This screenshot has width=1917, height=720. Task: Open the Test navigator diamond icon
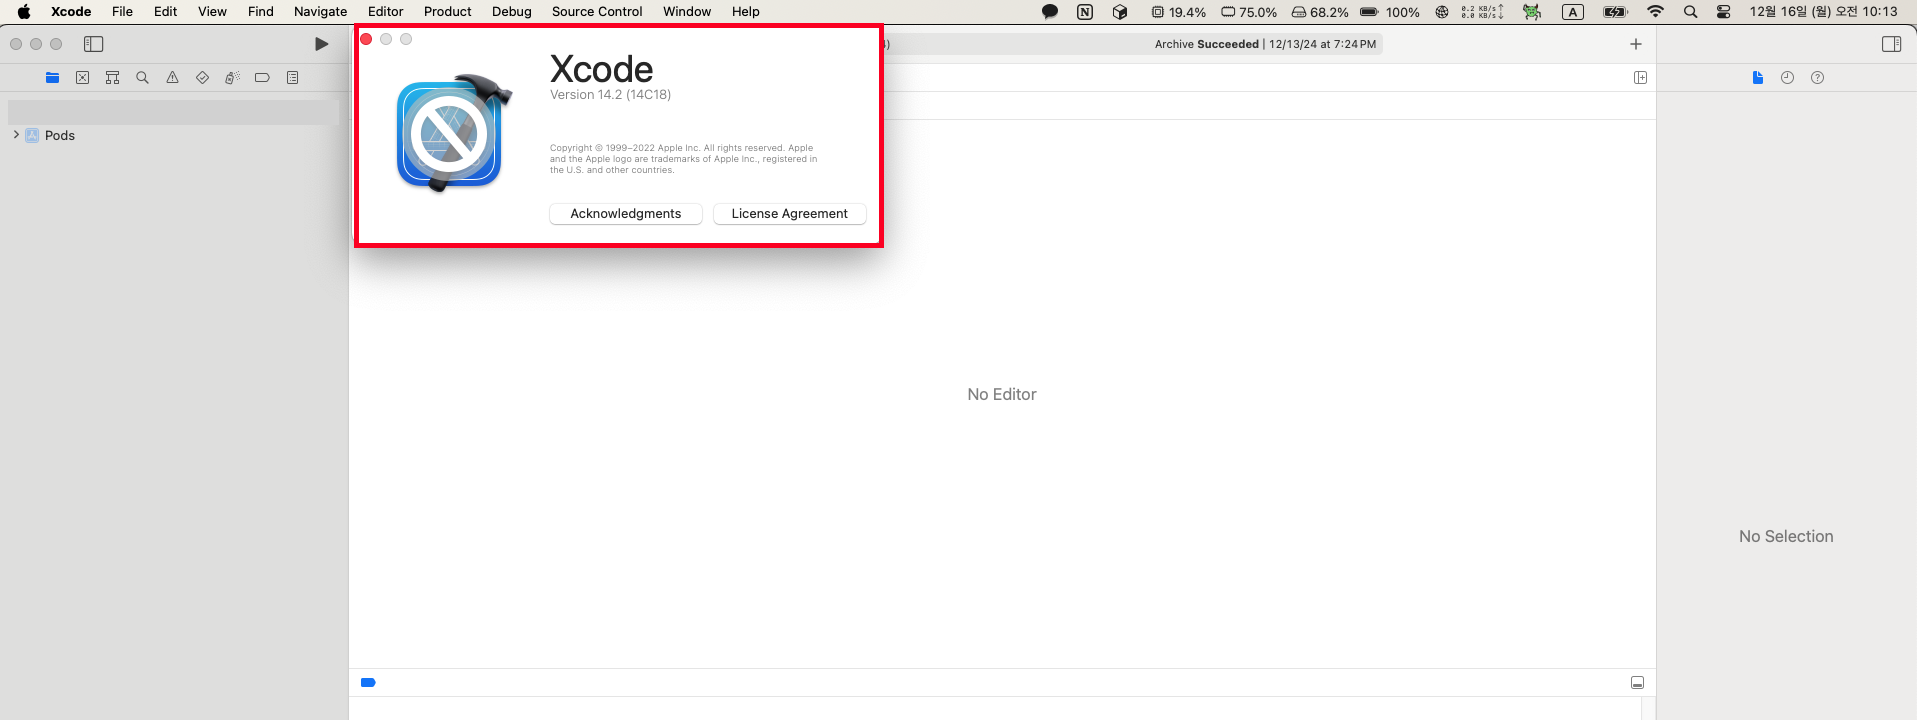203,77
